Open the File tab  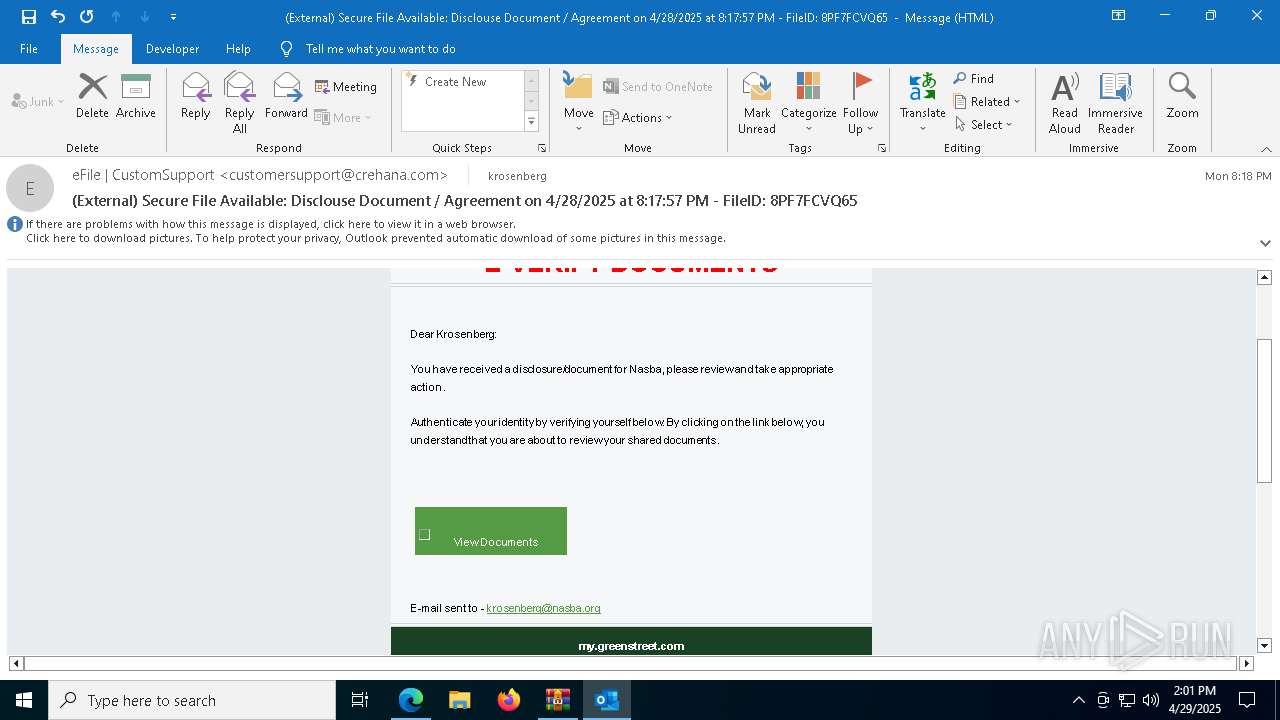pos(29,49)
